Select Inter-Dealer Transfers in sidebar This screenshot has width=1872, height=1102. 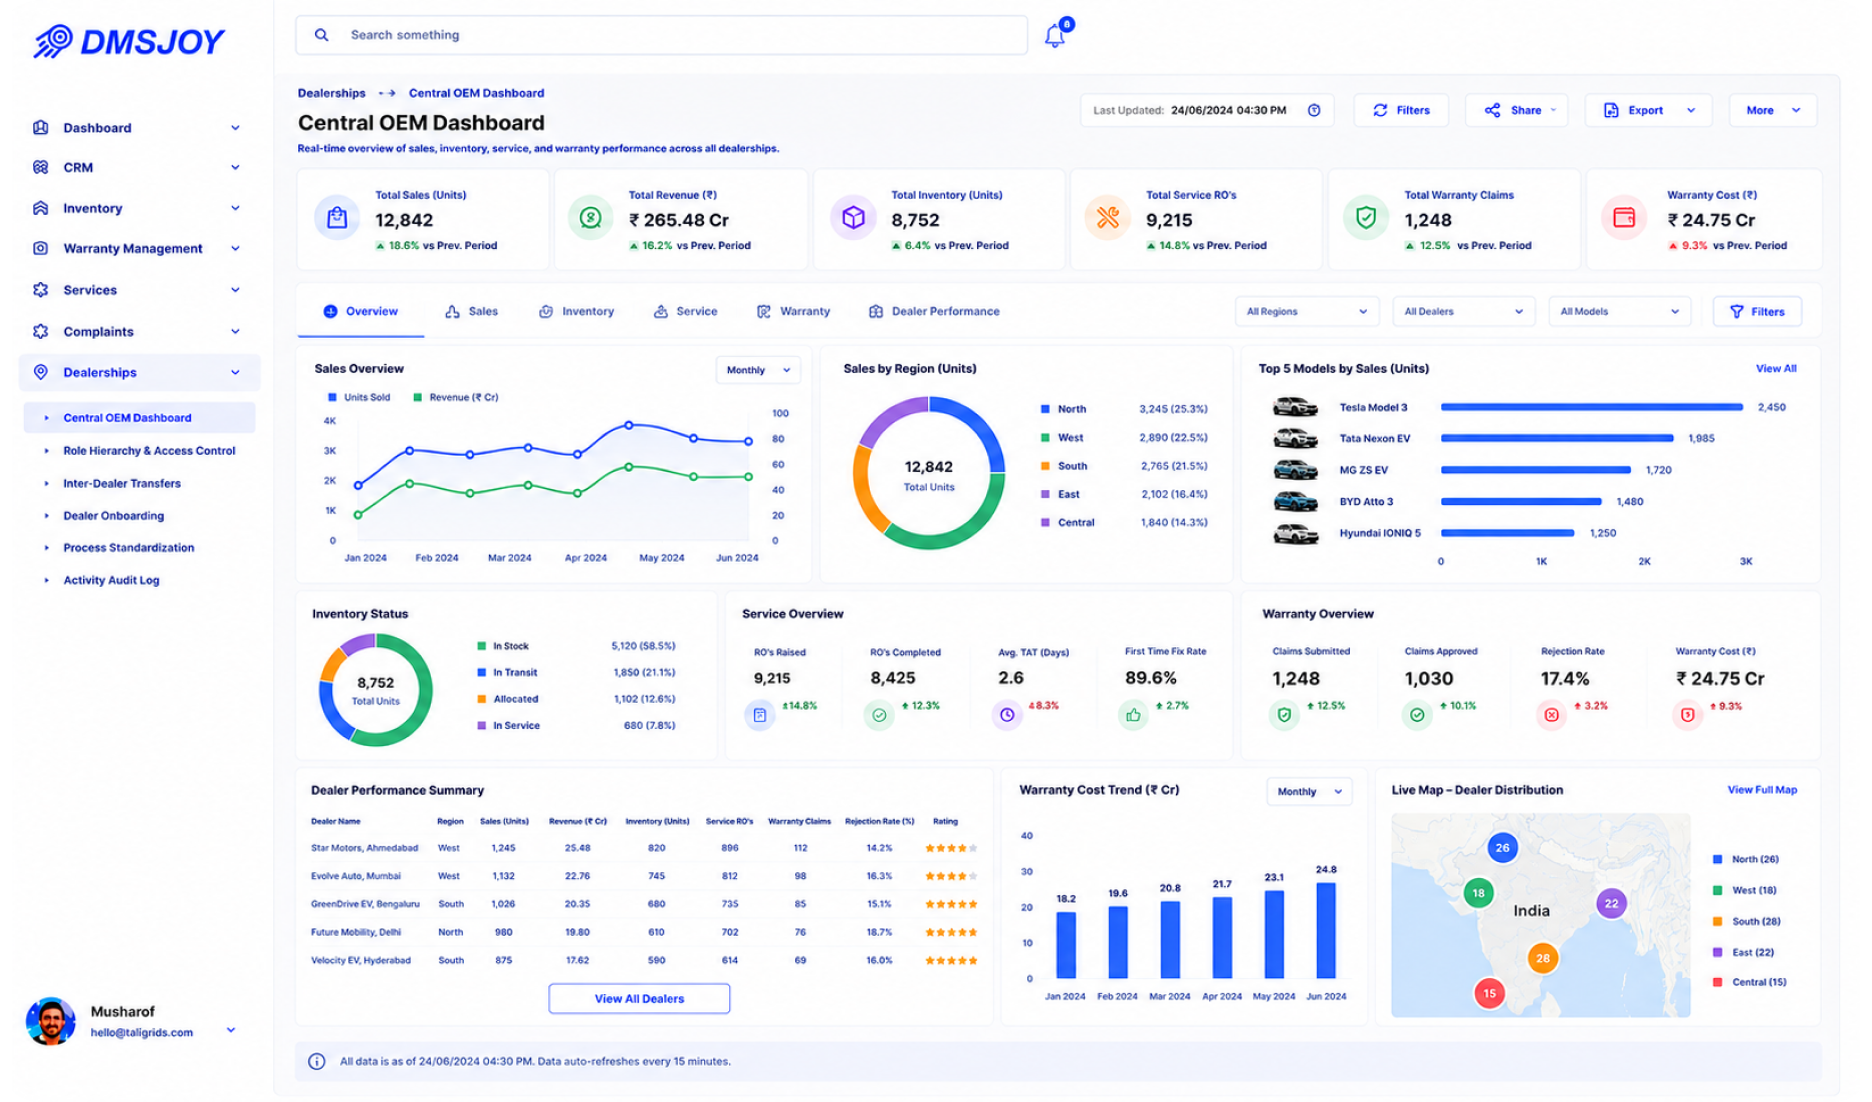[122, 483]
